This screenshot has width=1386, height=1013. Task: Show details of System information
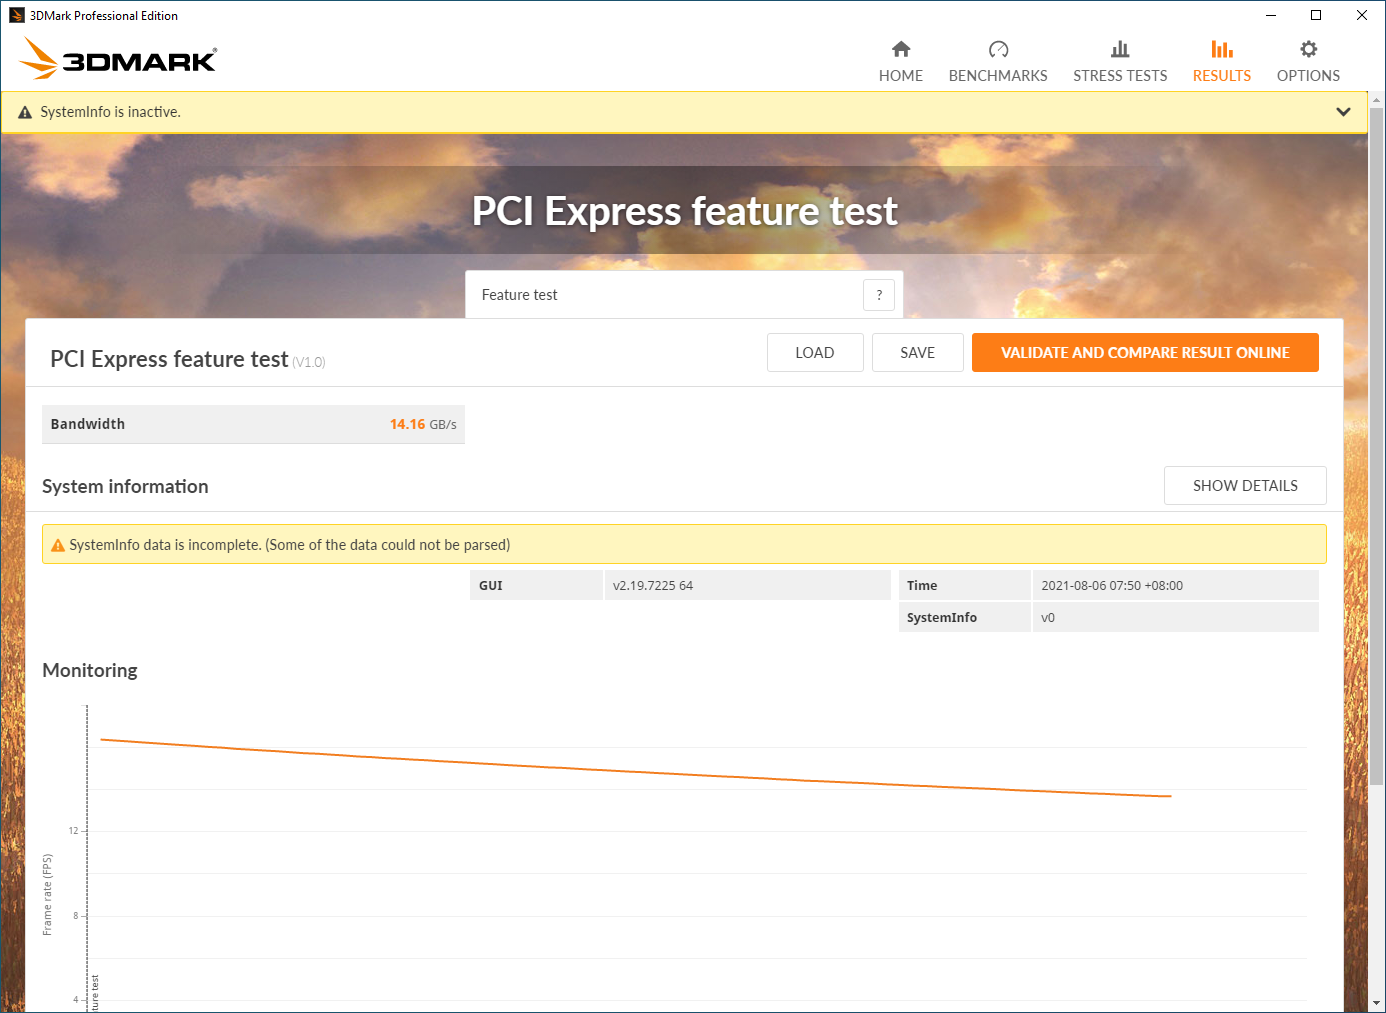(x=1244, y=486)
